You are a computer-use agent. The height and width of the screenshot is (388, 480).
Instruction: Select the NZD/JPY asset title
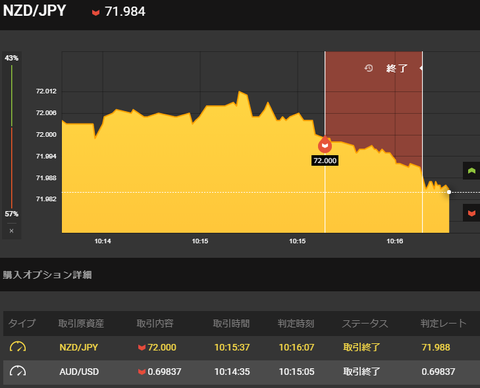[34, 11]
